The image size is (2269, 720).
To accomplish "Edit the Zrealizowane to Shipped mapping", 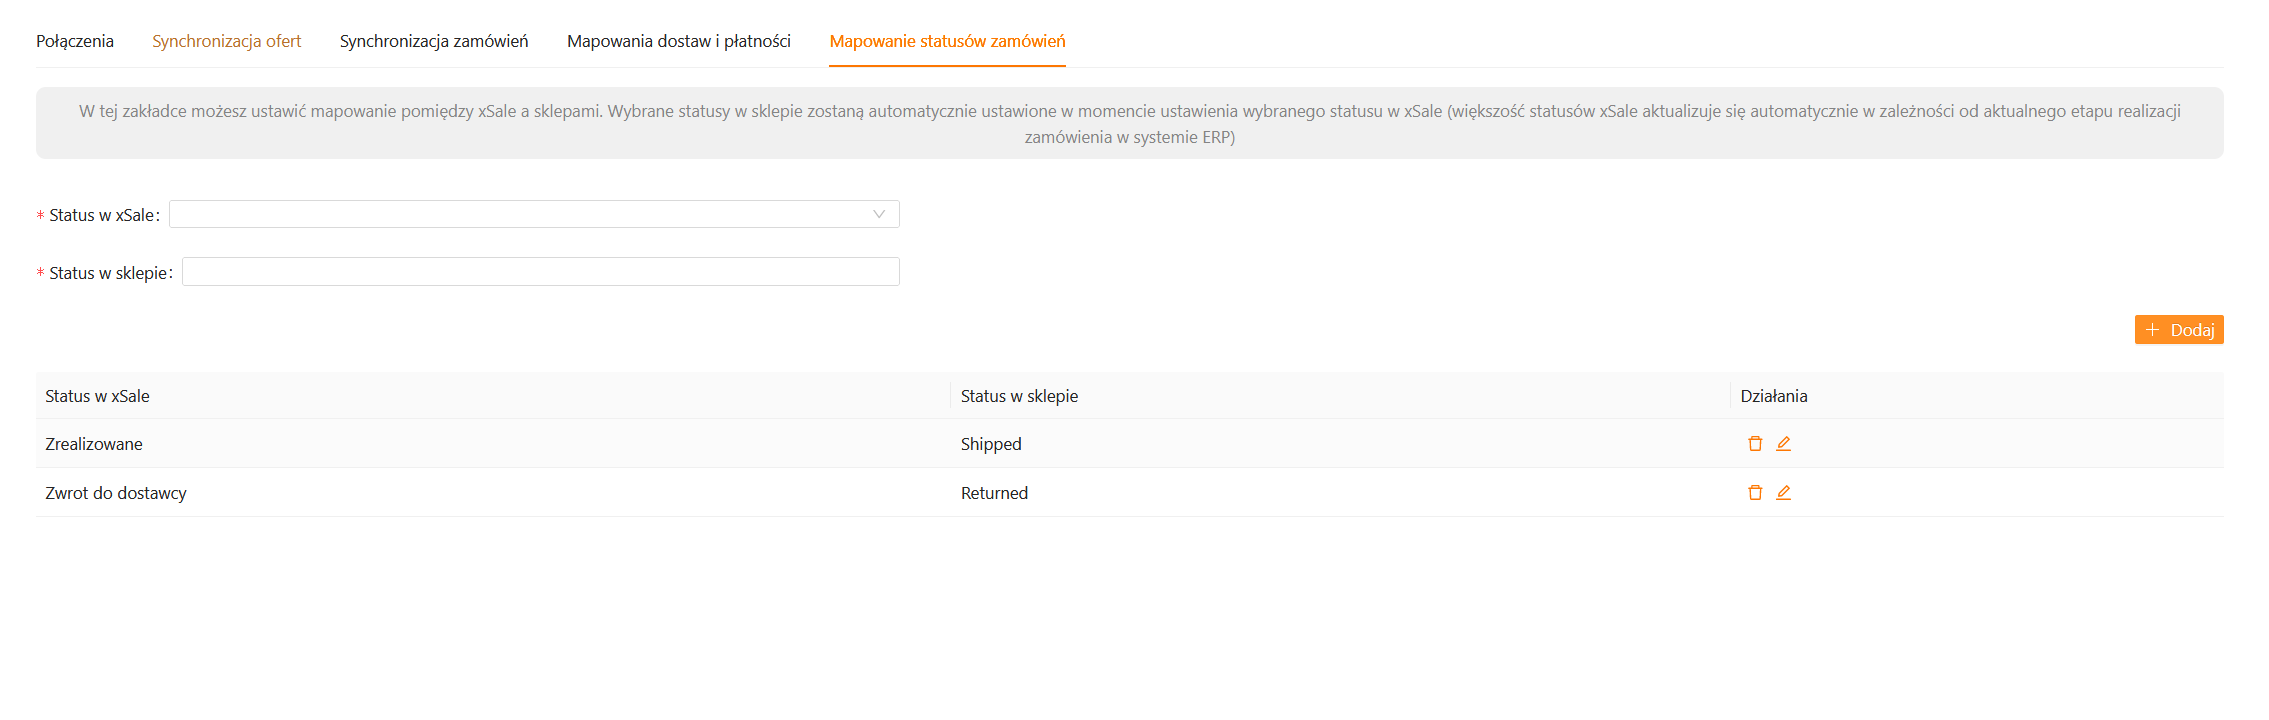I will 1783,444.
